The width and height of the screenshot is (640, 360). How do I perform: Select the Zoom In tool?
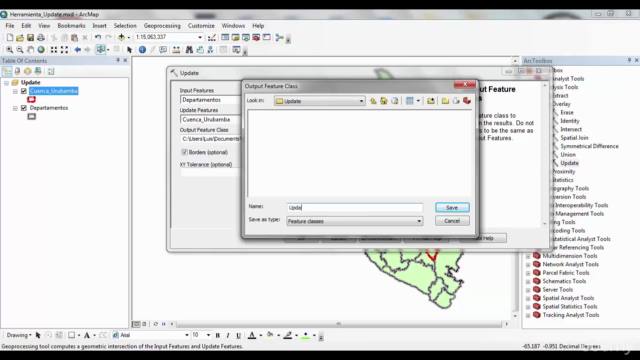click(x=9, y=50)
